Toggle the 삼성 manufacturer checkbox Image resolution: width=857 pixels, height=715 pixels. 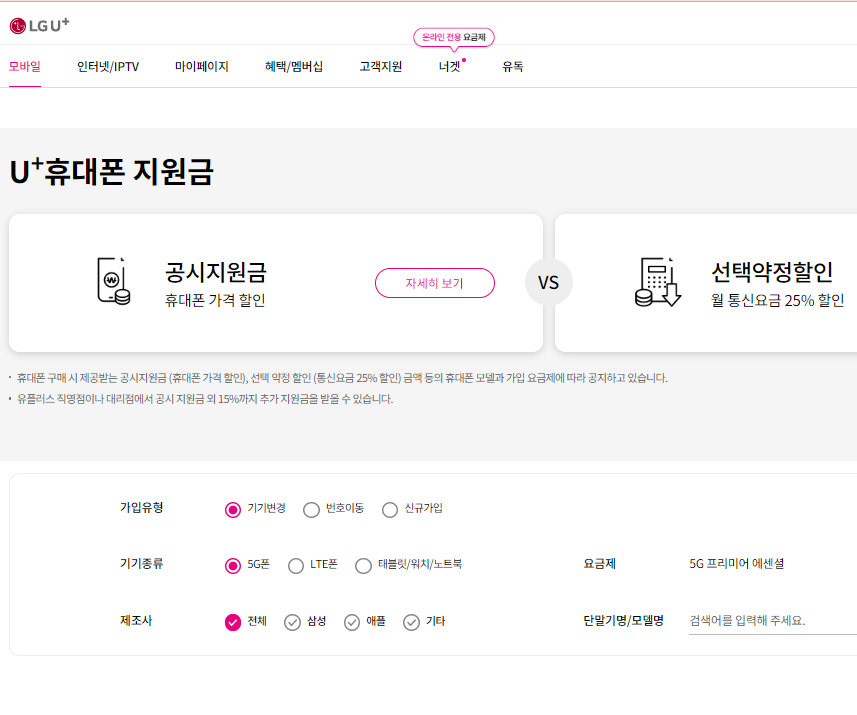[292, 622]
